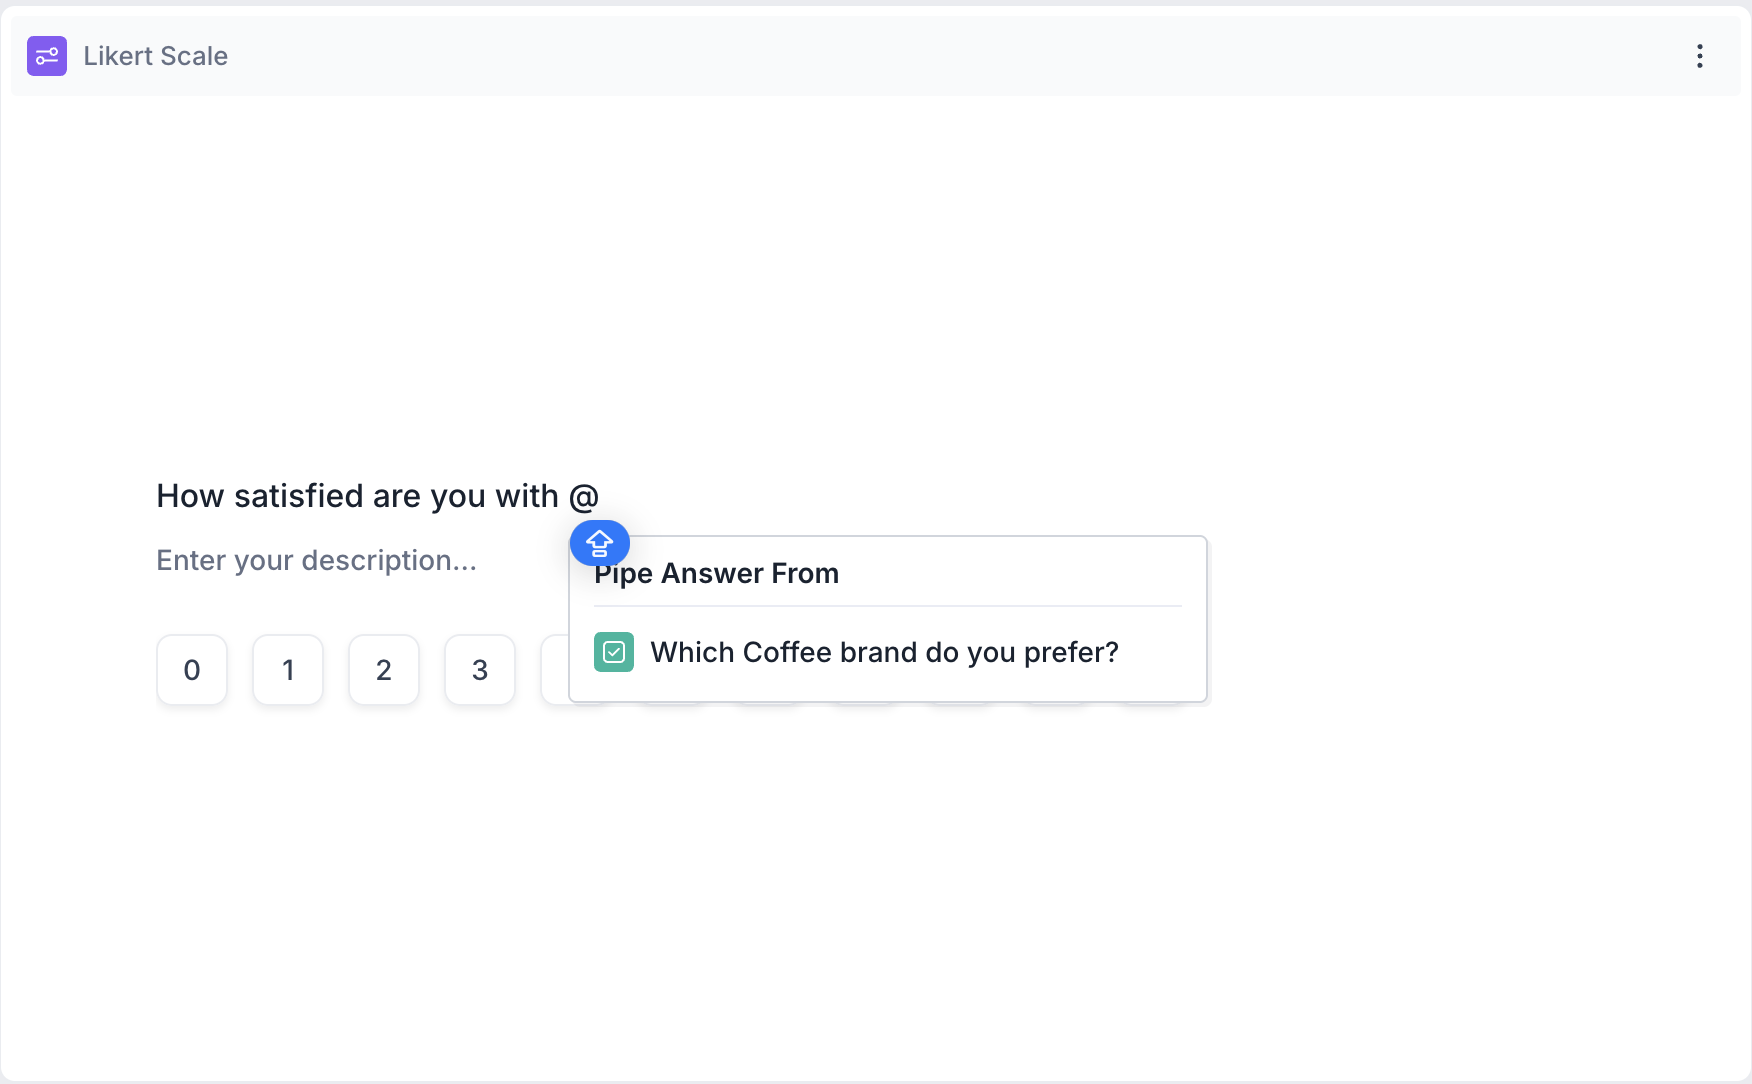This screenshot has width=1752, height=1084.
Task: Click the blue pipe answer arrow icon
Action: click(x=599, y=543)
